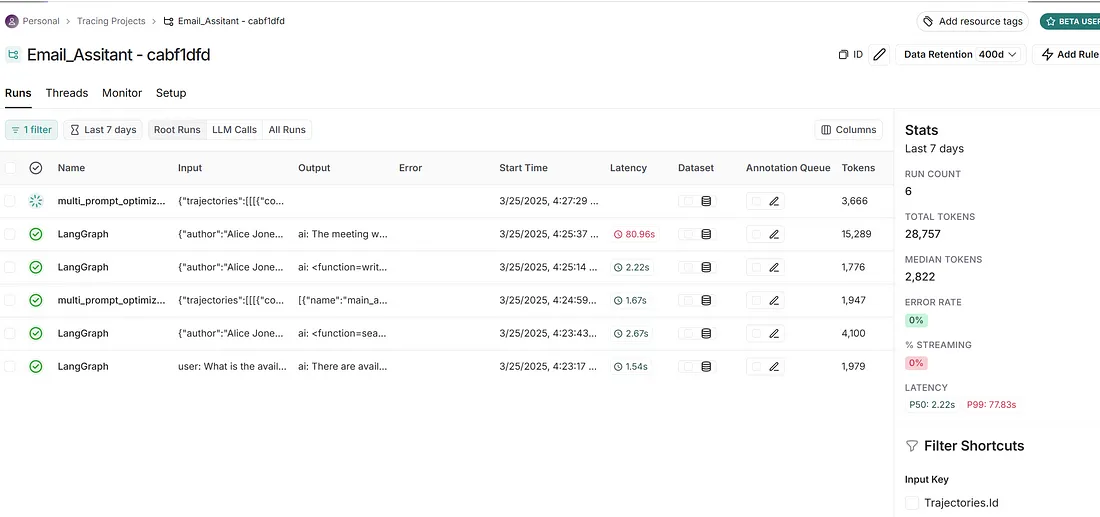This screenshot has height=517, width=1100.
Task: Check the LangGraph row with 2.22s latency
Action: (x=10, y=267)
